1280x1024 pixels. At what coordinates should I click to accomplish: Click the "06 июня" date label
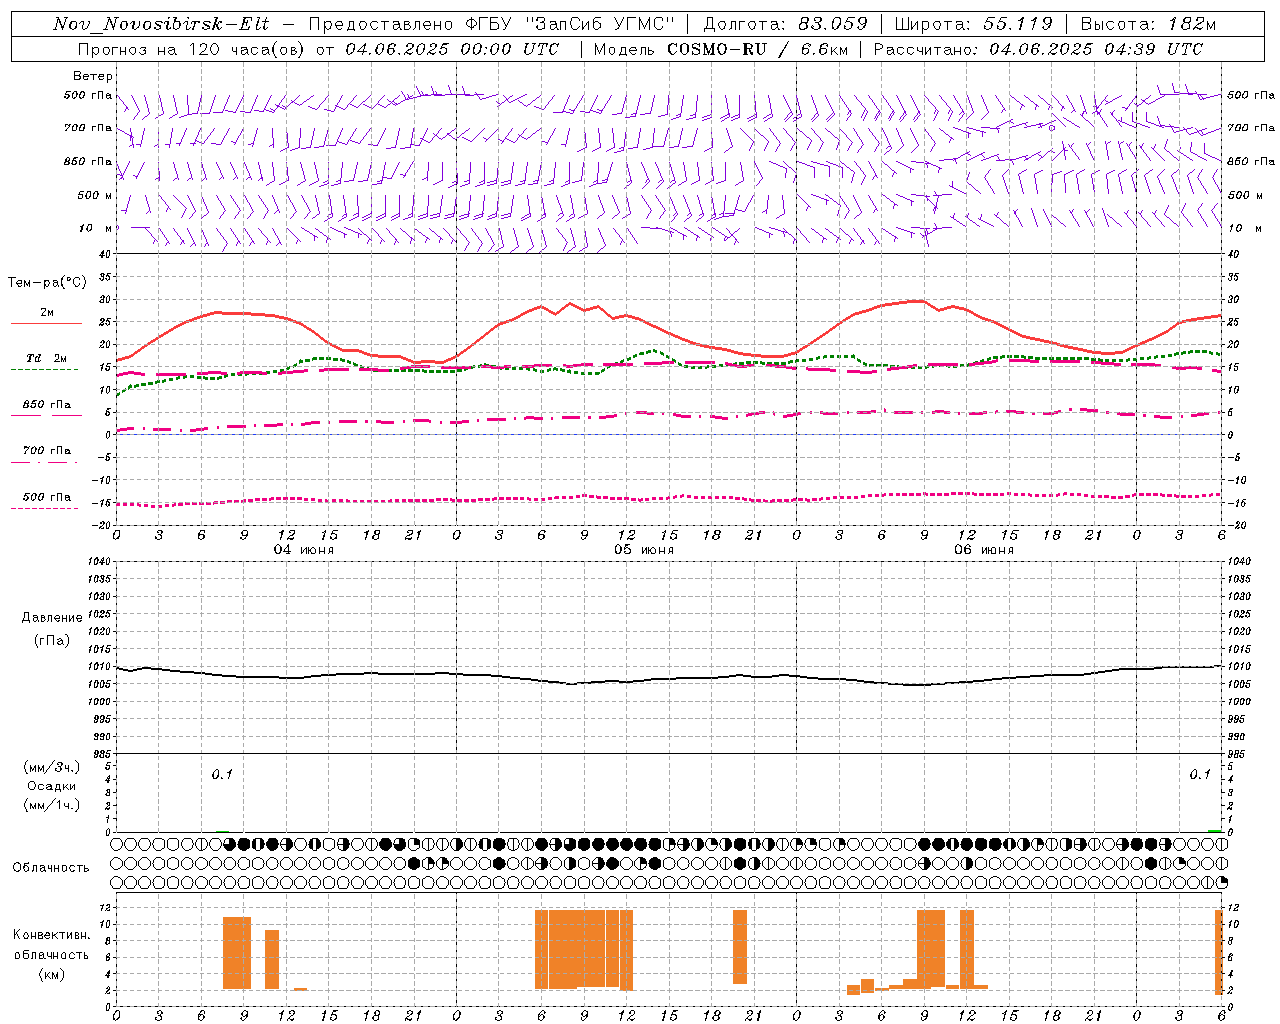click(984, 549)
